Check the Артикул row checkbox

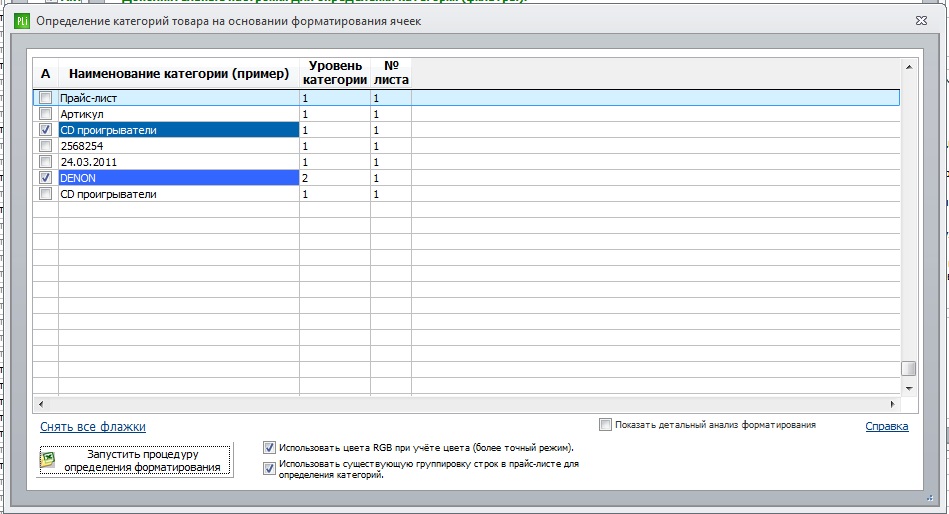coord(45,114)
